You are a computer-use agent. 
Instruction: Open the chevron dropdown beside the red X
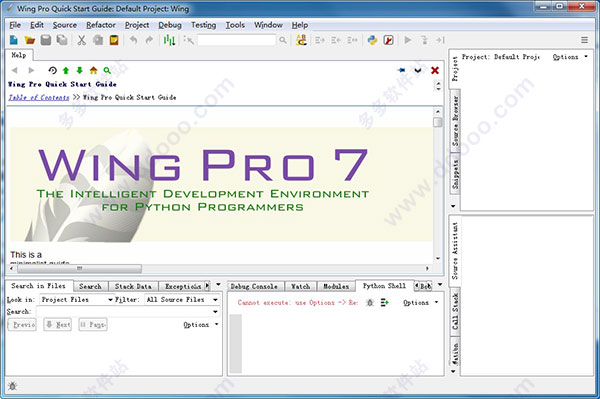point(418,71)
